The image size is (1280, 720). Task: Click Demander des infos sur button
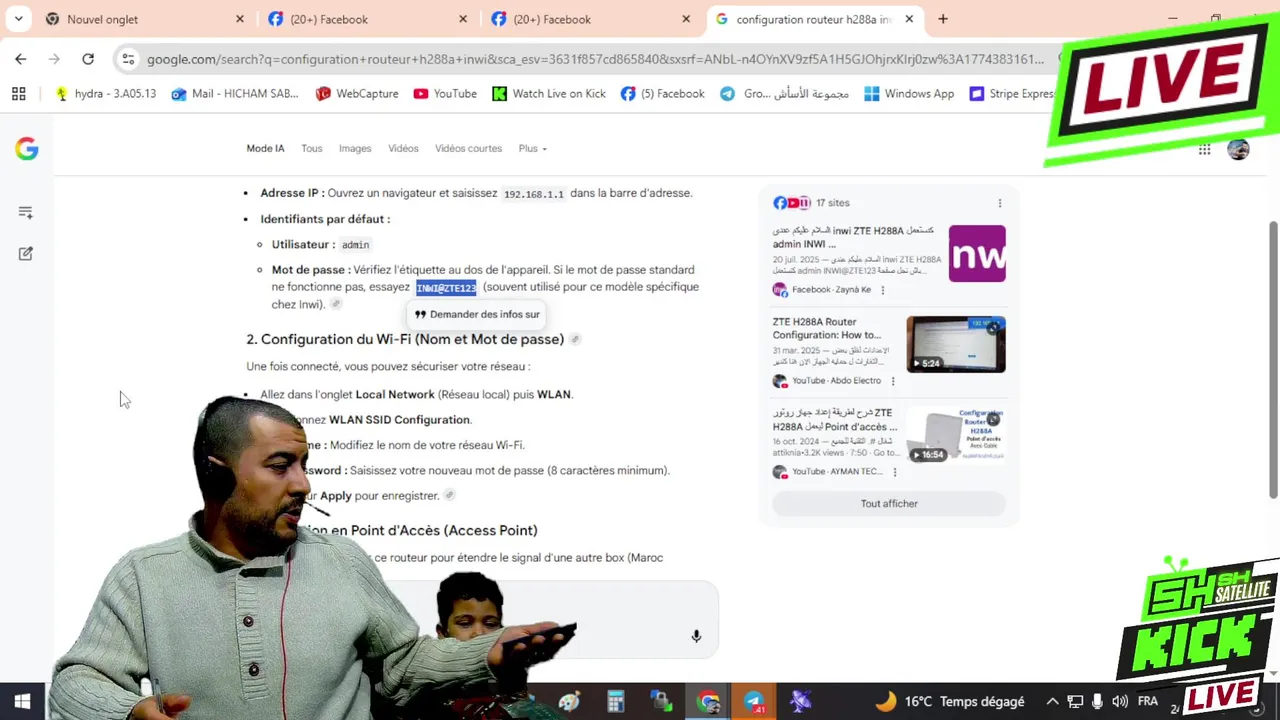click(477, 314)
